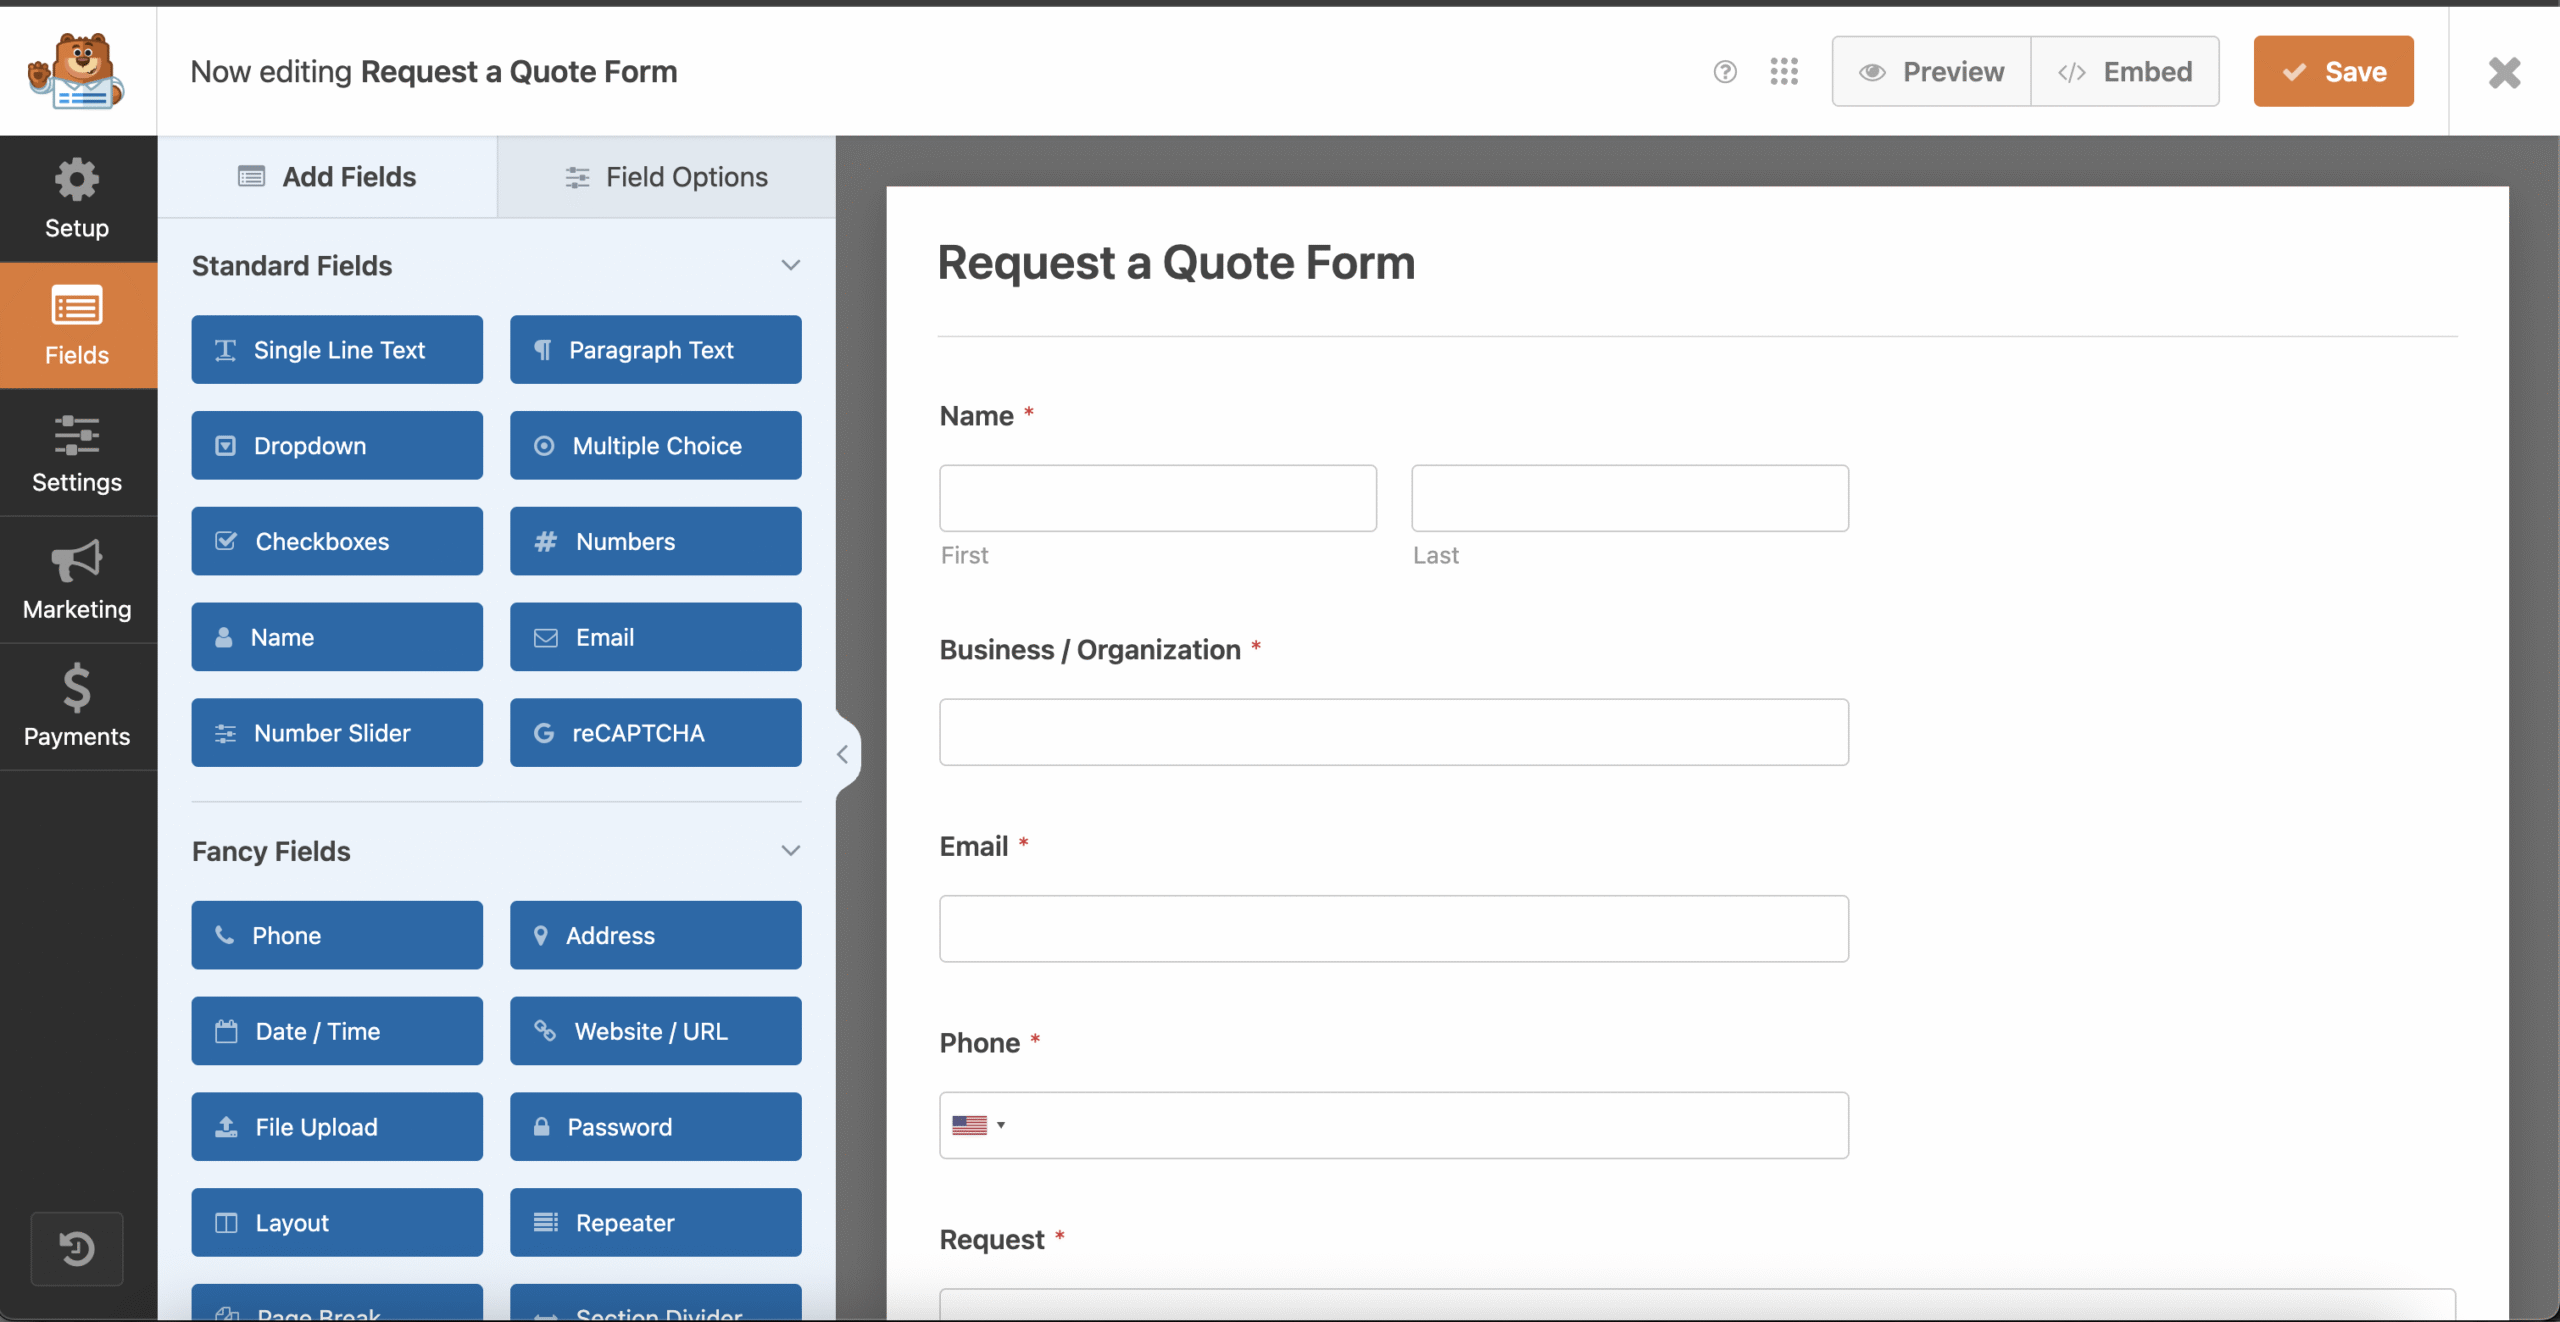The width and height of the screenshot is (2560, 1322).
Task: Add a File Upload field
Action: (337, 1127)
